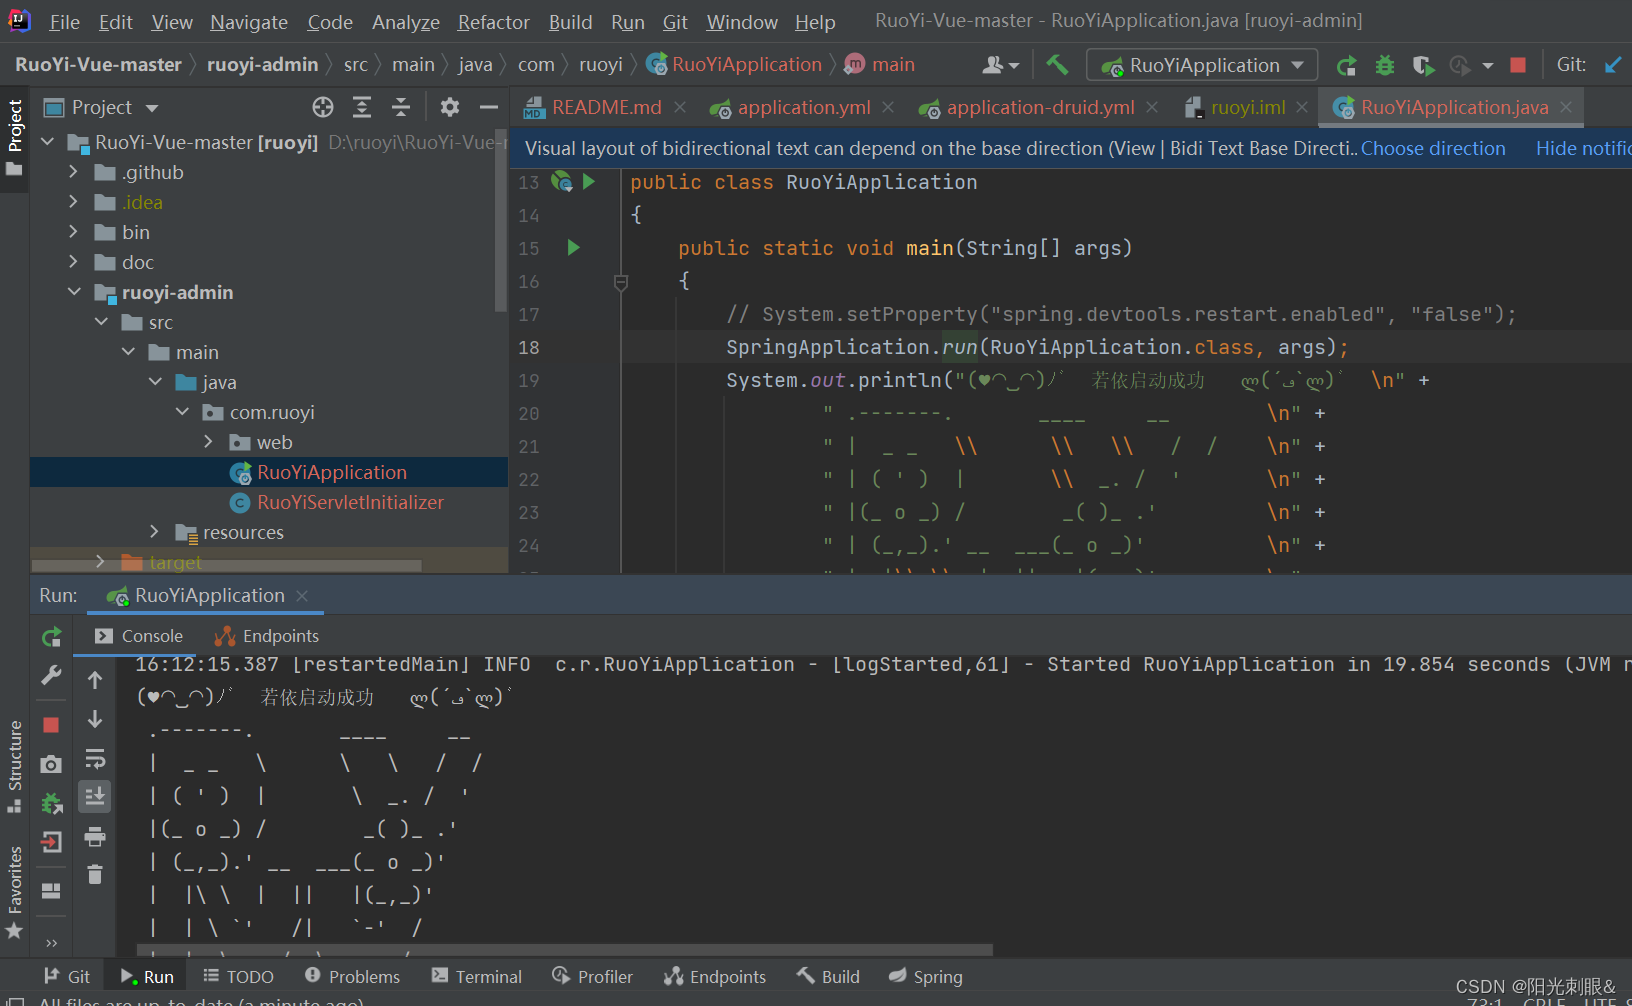Screen dimensions: 1632x1006
Task: Click the up arrow in console toolbar
Action: (95, 680)
